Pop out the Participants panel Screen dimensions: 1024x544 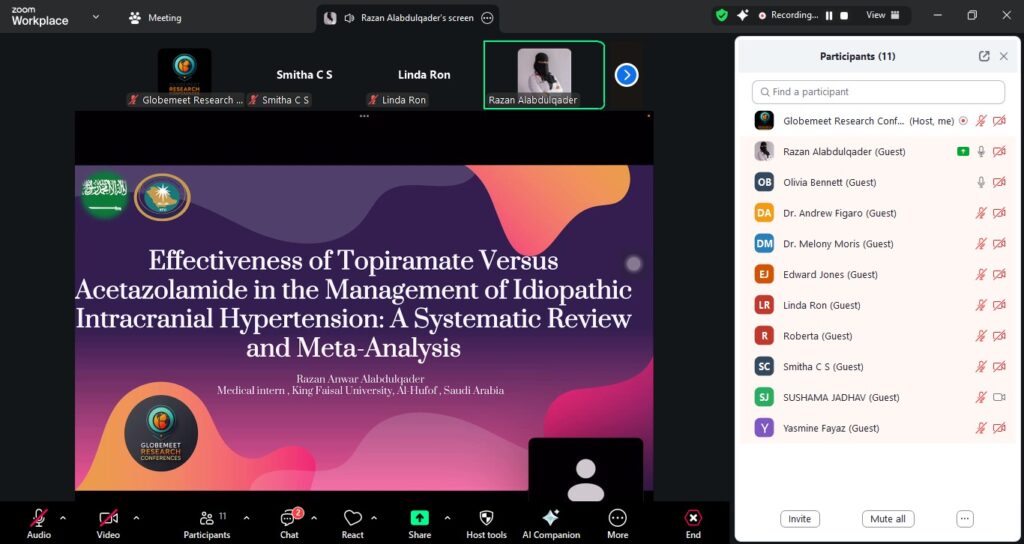click(x=984, y=57)
